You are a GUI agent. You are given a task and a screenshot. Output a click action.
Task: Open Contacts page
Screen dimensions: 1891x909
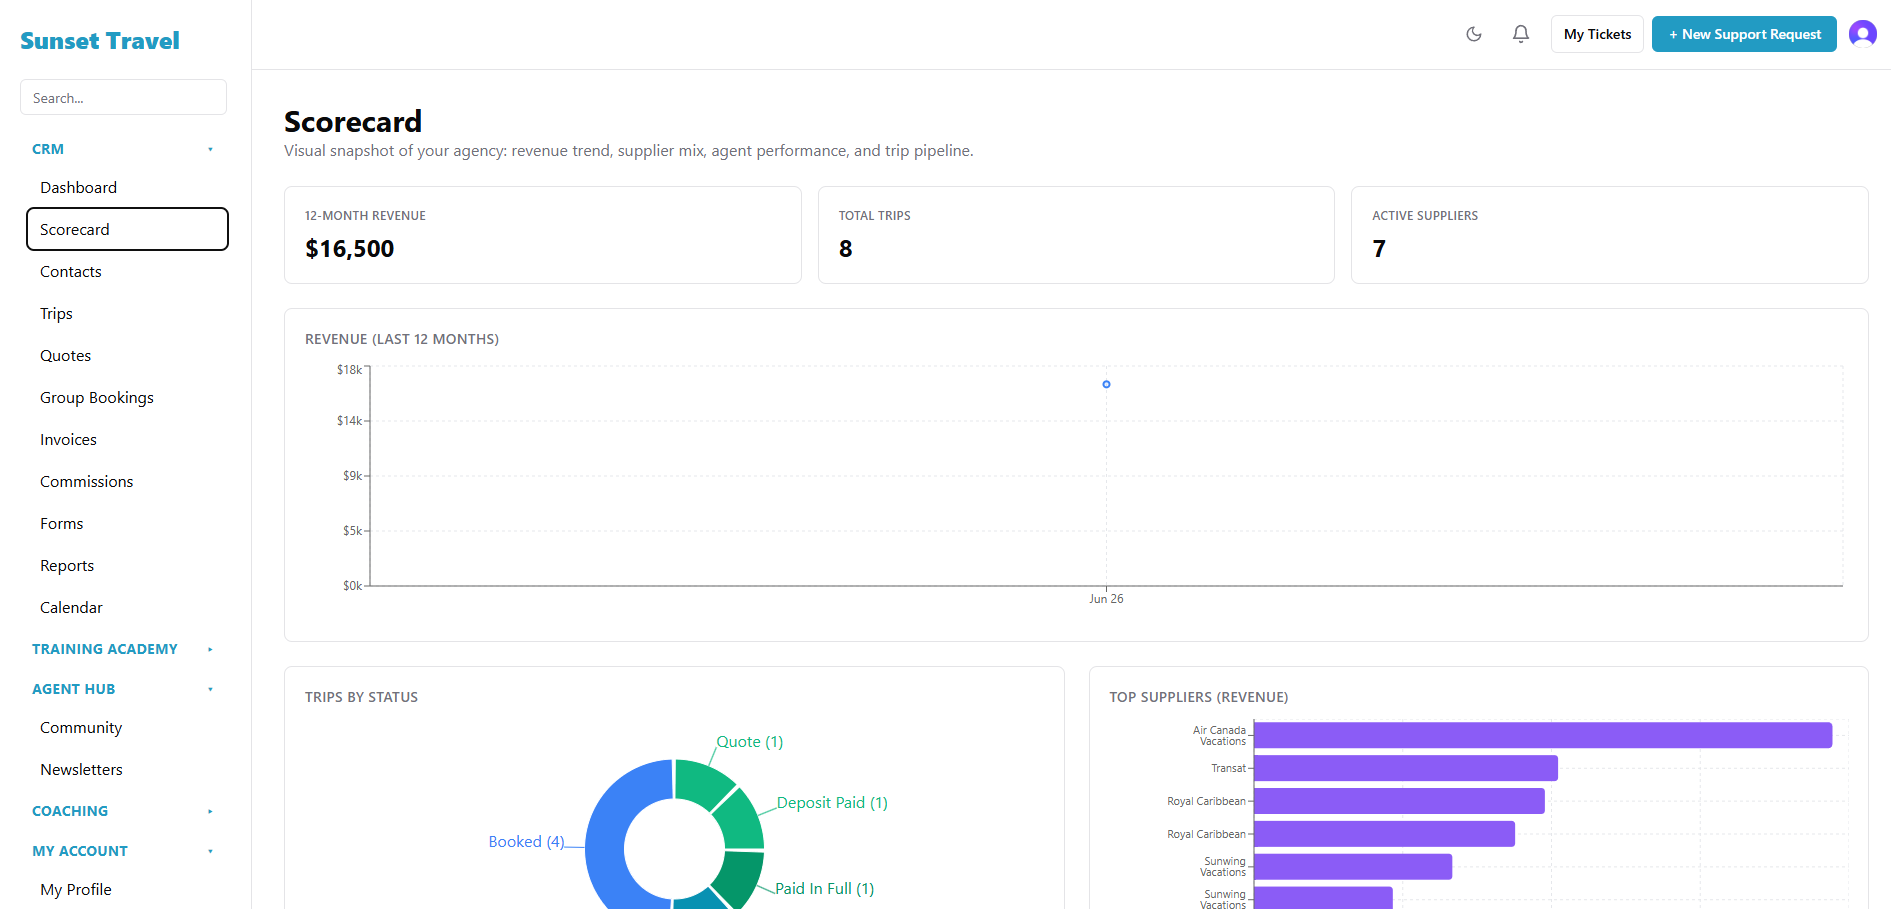pyautogui.click(x=127, y=271)
